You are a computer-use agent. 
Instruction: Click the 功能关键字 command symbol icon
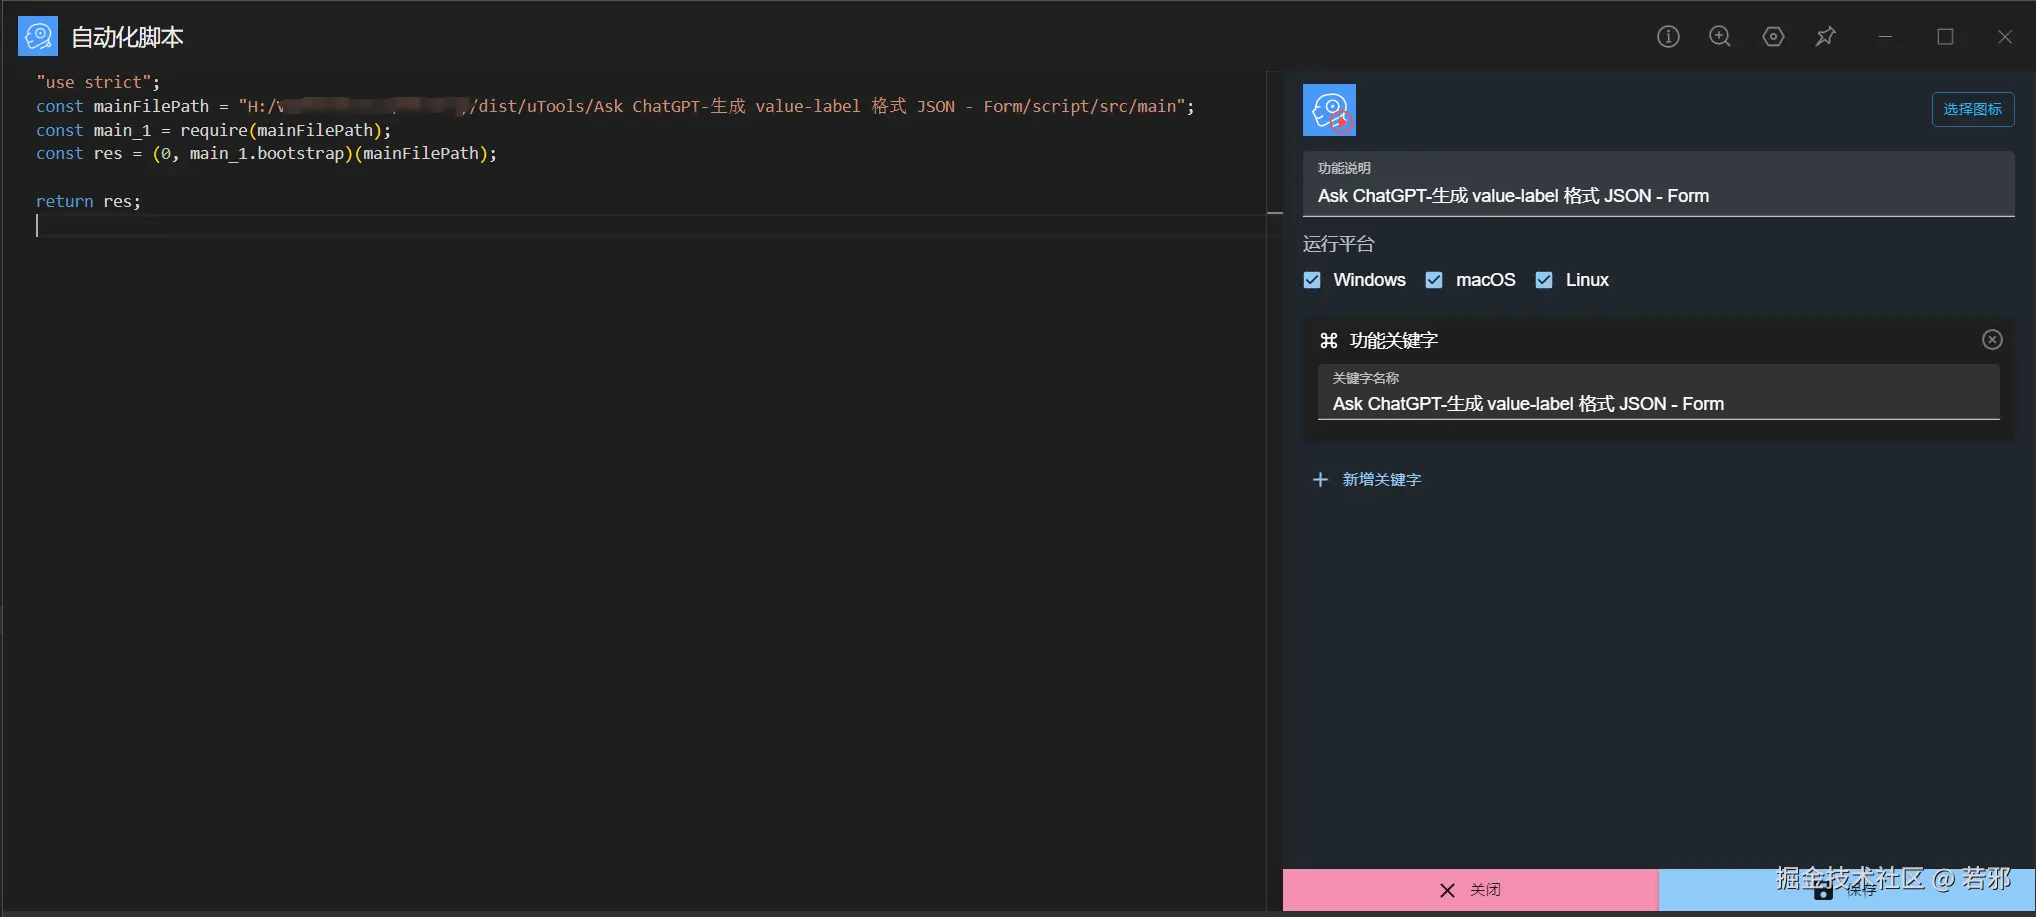click(x=1329, y=341)
